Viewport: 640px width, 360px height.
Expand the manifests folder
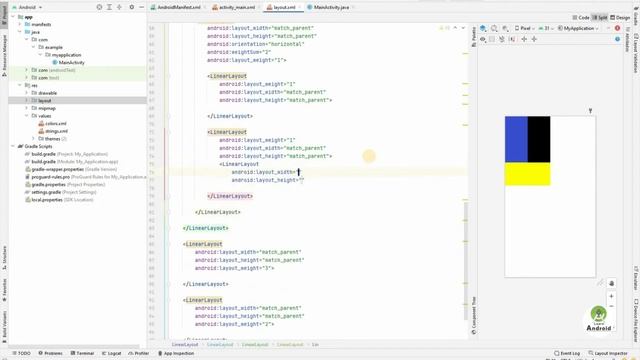tap(20, 24)
